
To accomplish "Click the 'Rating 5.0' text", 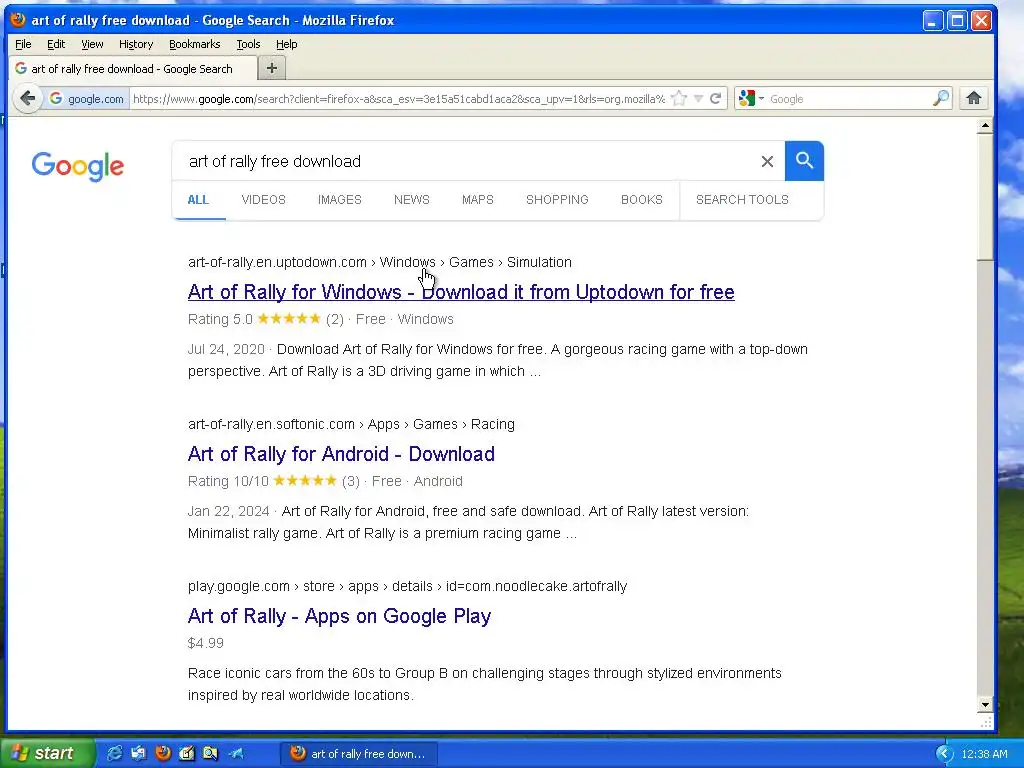I will 220,319.
